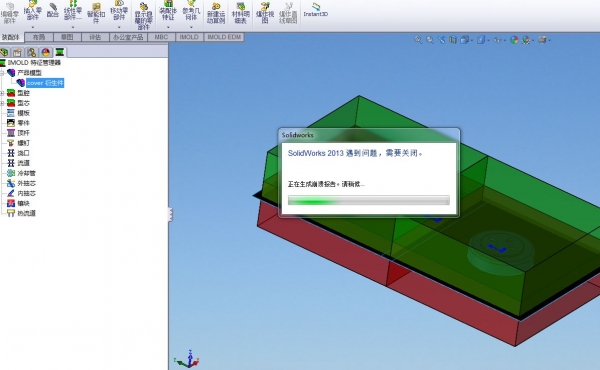The image size is (600, 370).
Task: Expand the 型腔 tree node
Action: tap(2, 93)
